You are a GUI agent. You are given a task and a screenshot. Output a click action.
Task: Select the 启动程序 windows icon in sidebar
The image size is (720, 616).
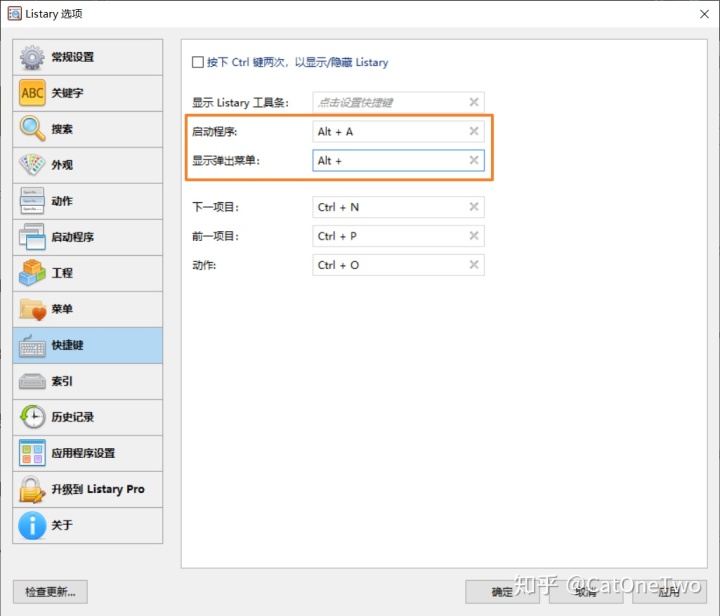[x=32, y=237]
